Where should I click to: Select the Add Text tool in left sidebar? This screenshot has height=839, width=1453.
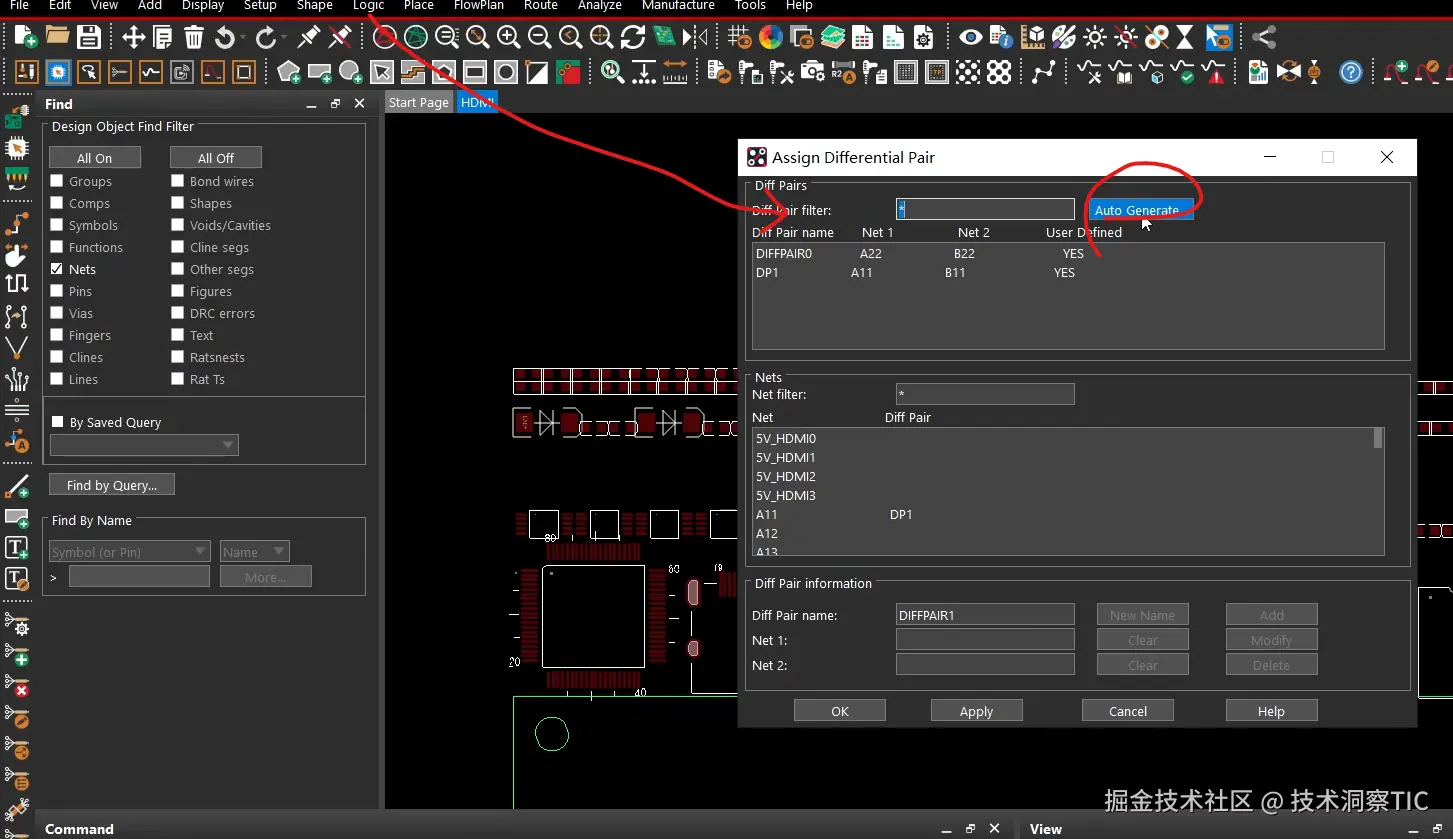[17, 547]
